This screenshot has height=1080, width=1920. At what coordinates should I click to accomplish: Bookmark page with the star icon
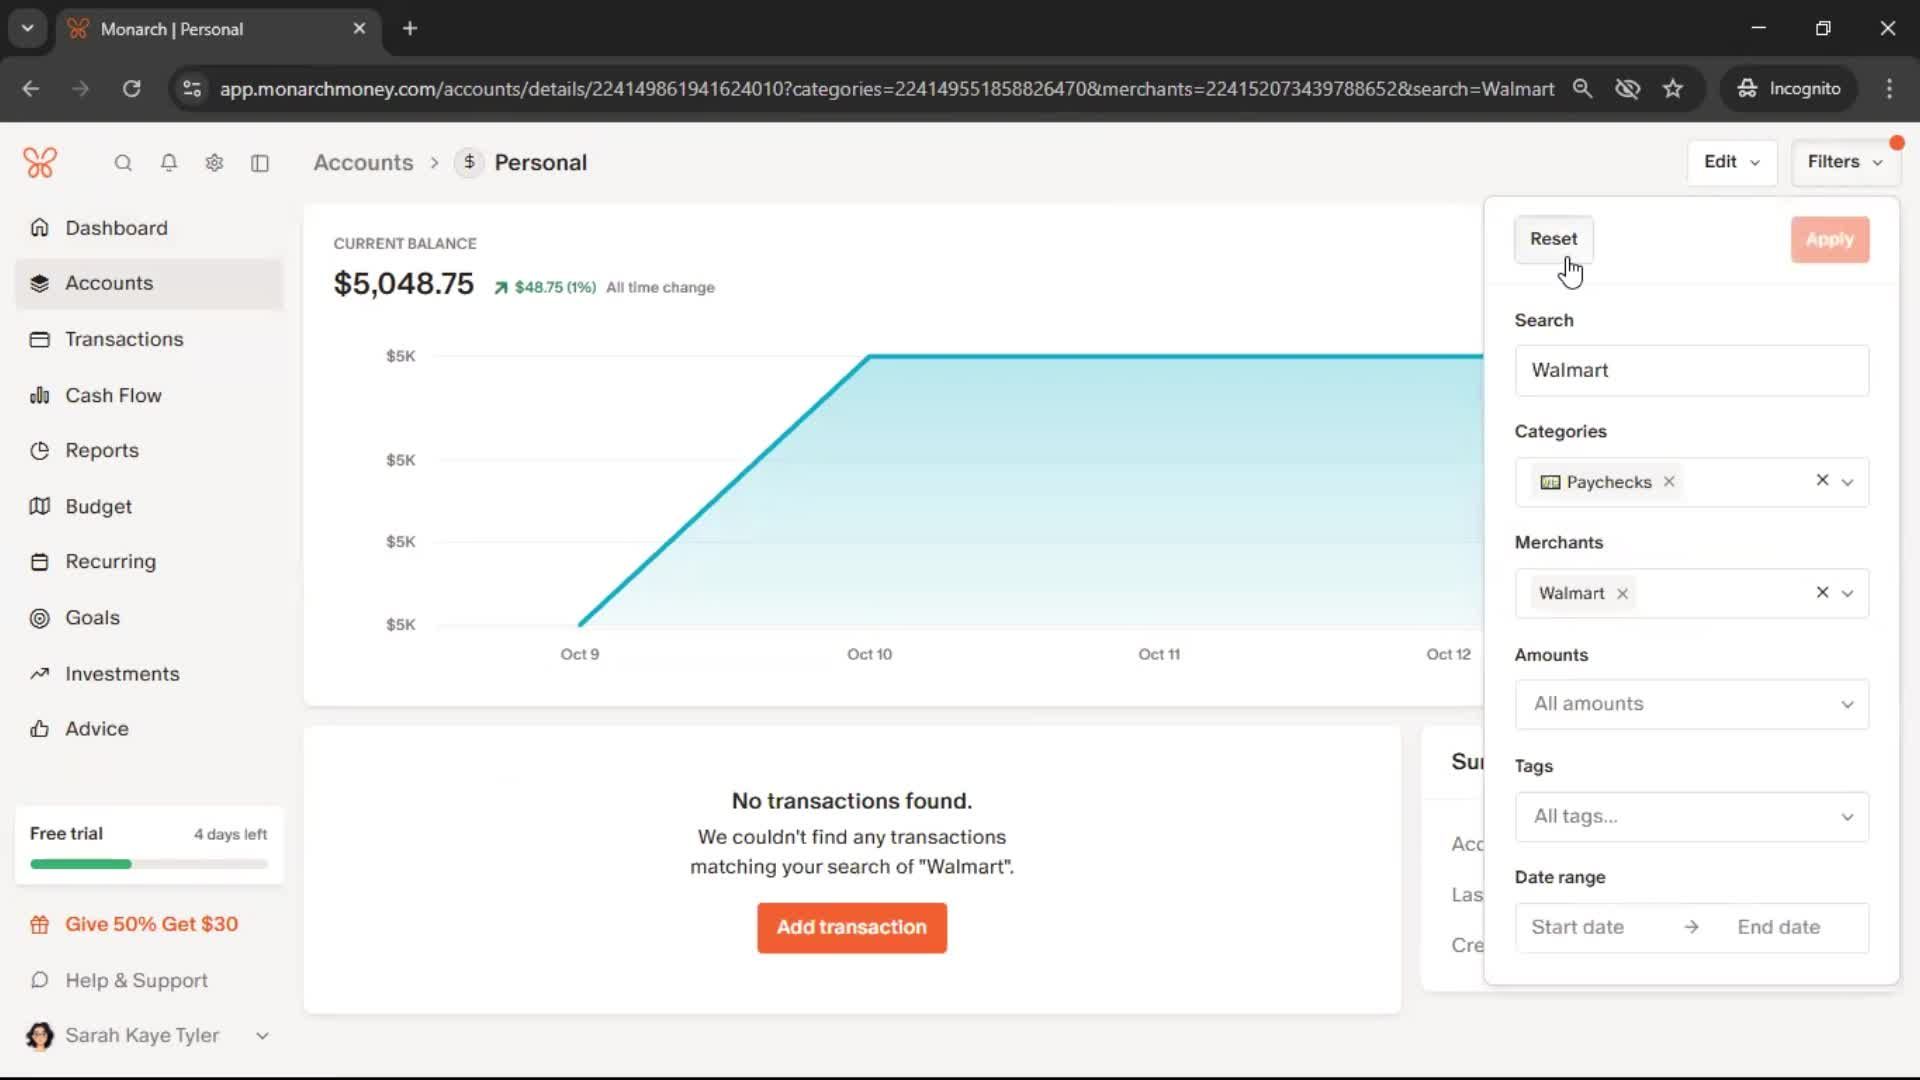click(1673, 89)
